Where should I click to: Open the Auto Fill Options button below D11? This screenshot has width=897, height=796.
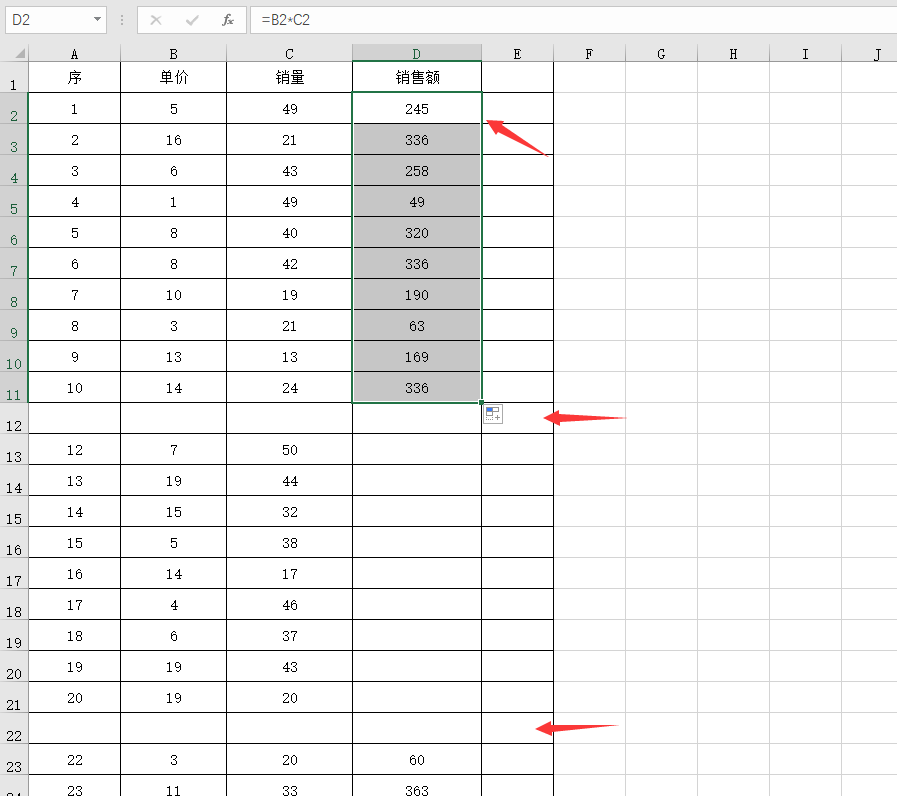click(x=493, y=414)
